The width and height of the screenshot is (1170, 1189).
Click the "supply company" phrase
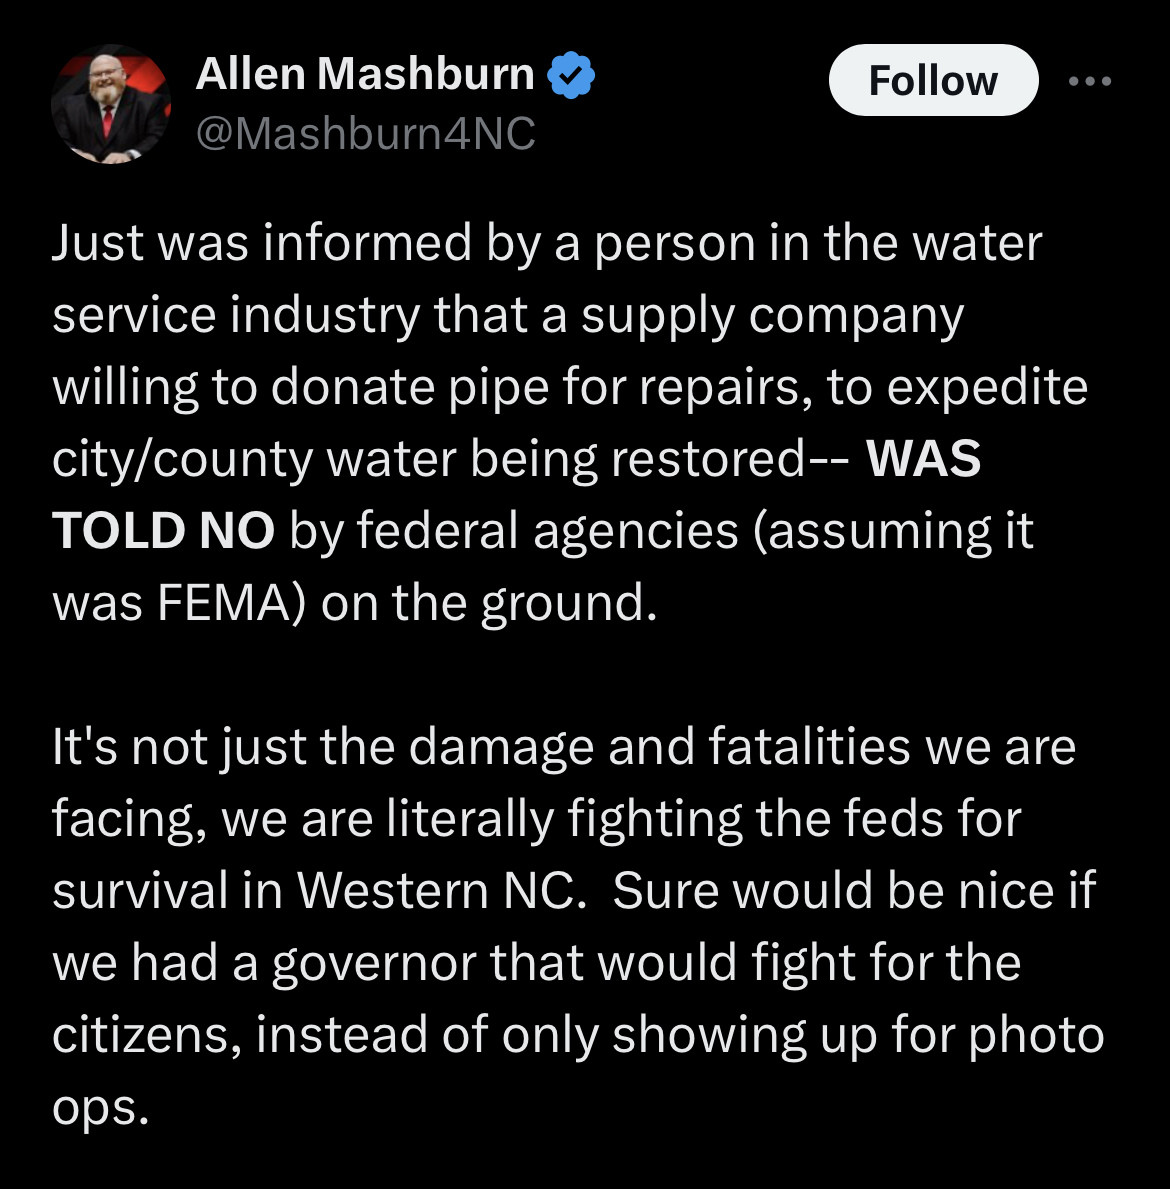(x=772, y=316)
